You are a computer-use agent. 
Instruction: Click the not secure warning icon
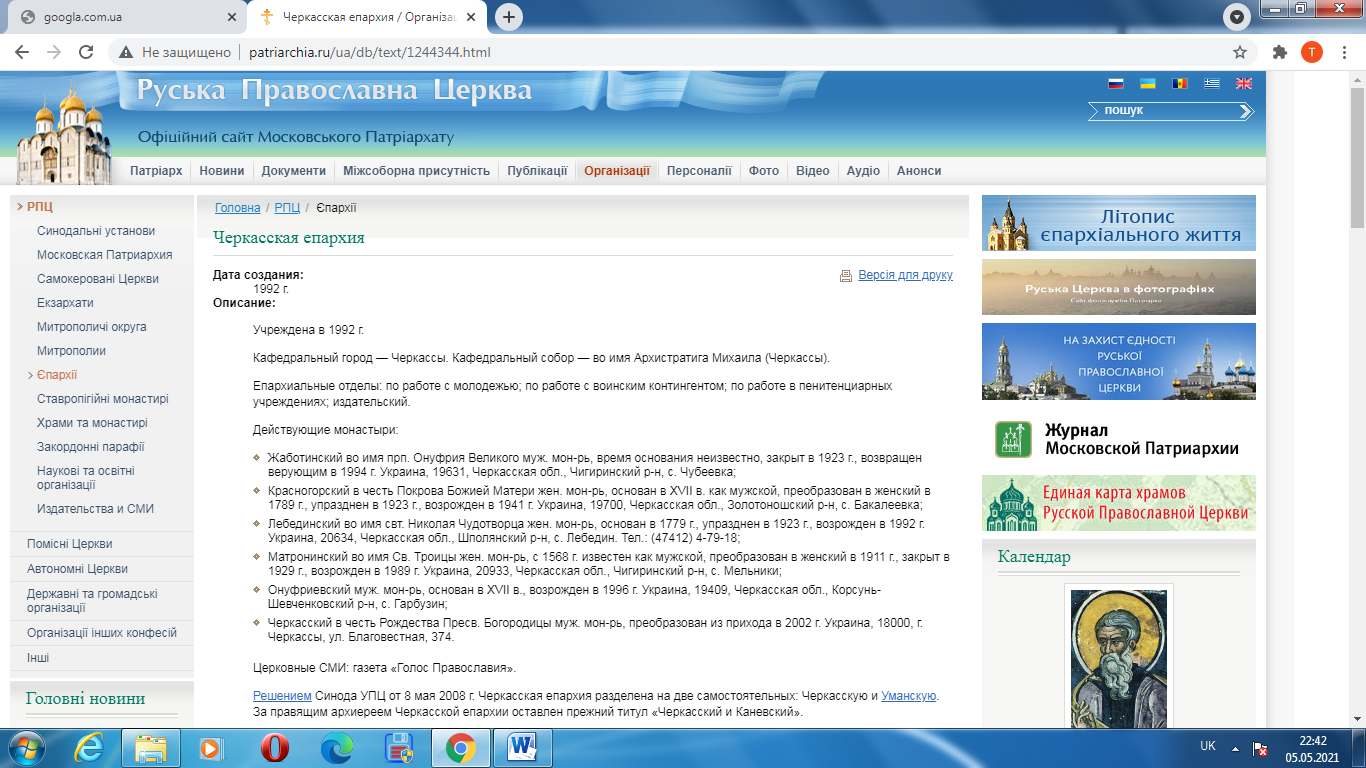tap(126, 52)
